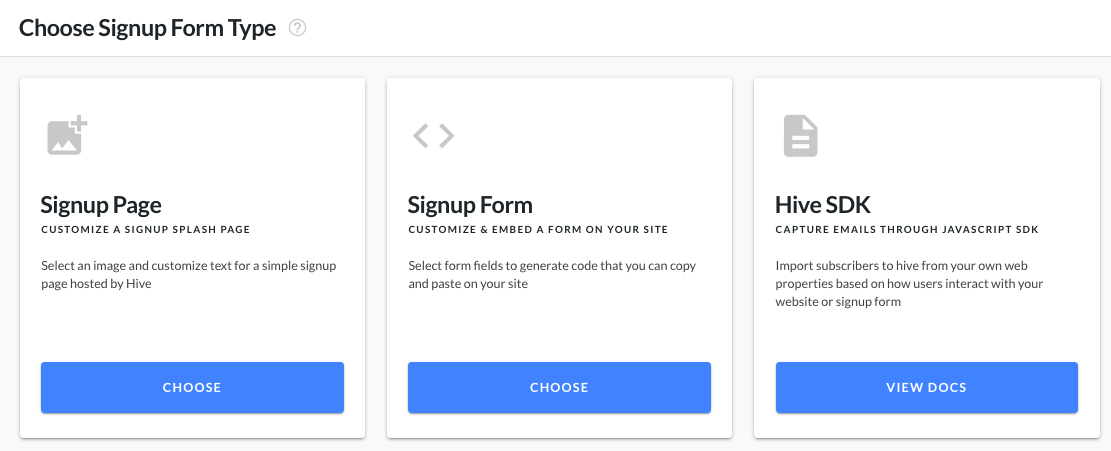Click the 'Select an image and customize text' description

188,275
